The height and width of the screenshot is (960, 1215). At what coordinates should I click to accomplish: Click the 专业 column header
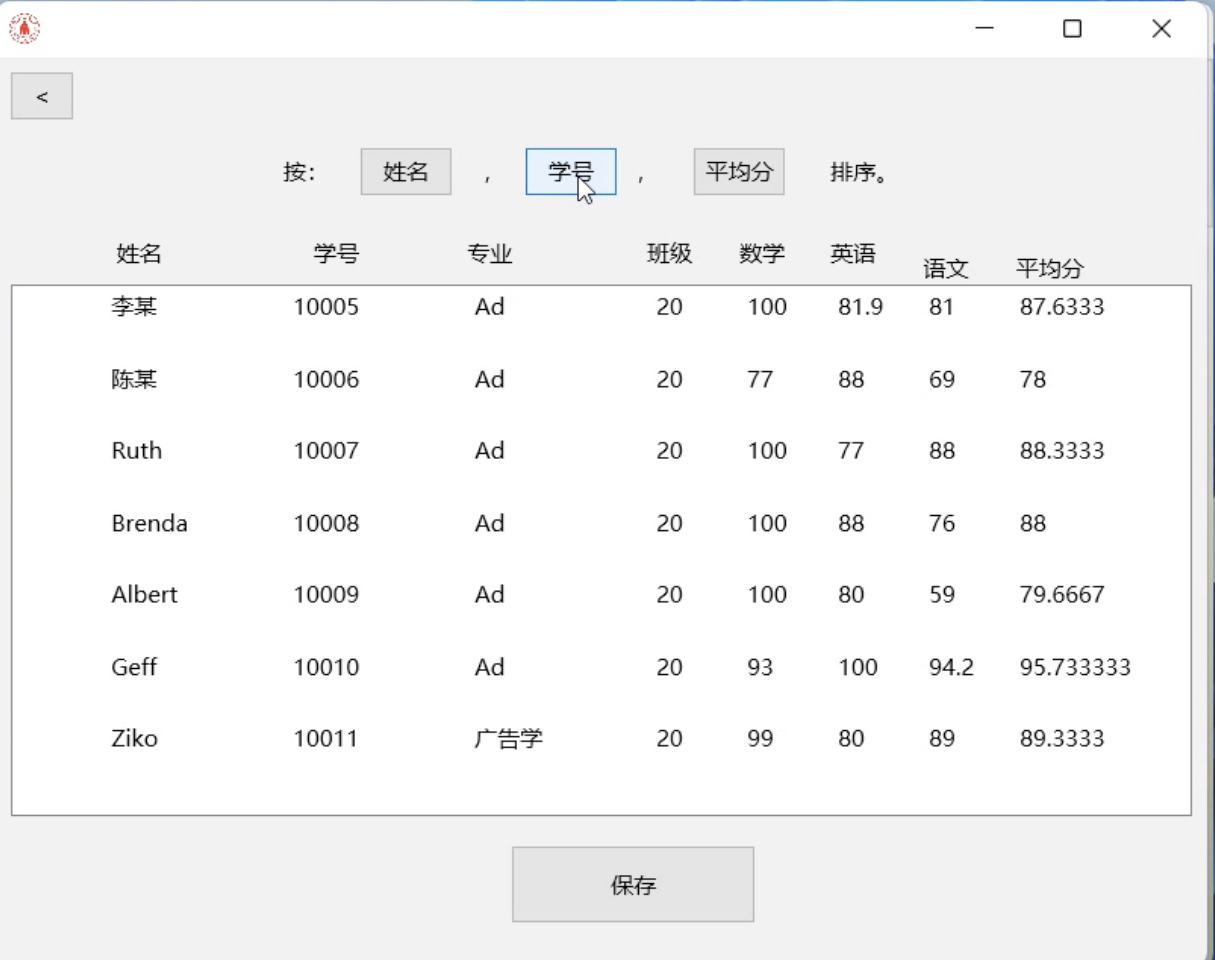point(490,254)
